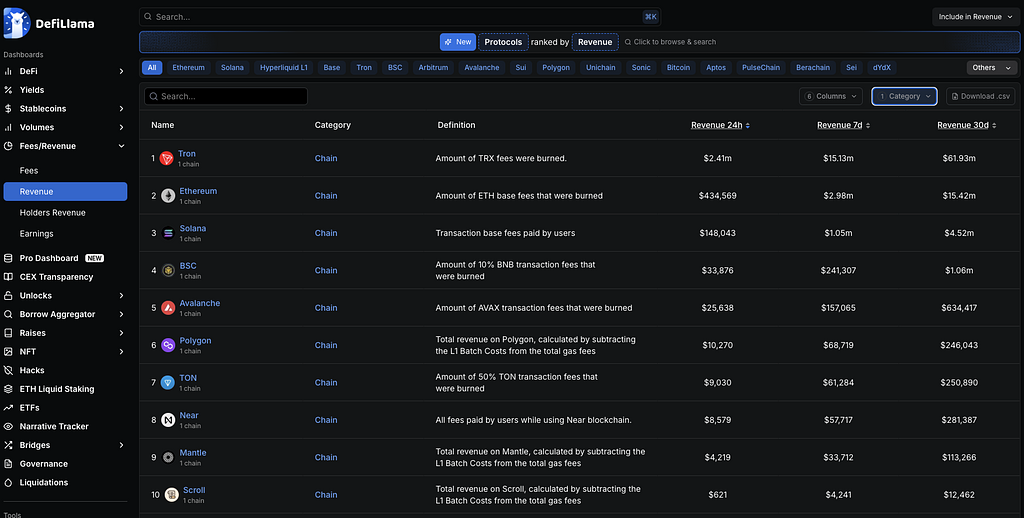Screen dimensions: 1024x518
Task: Click the Tron chain logo icon
Action: [166, 158]
